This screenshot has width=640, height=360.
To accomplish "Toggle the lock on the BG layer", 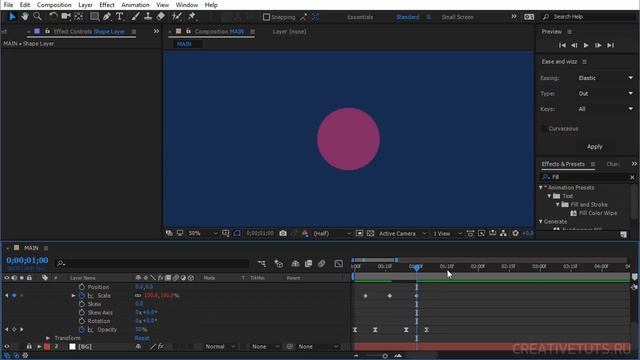I will pos(29,347).
